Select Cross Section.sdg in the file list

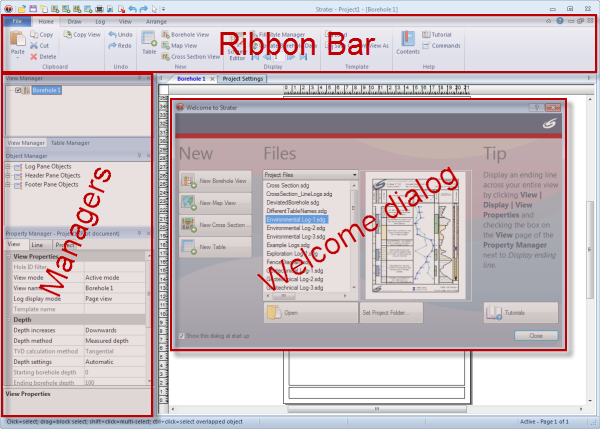coord(288,185)
